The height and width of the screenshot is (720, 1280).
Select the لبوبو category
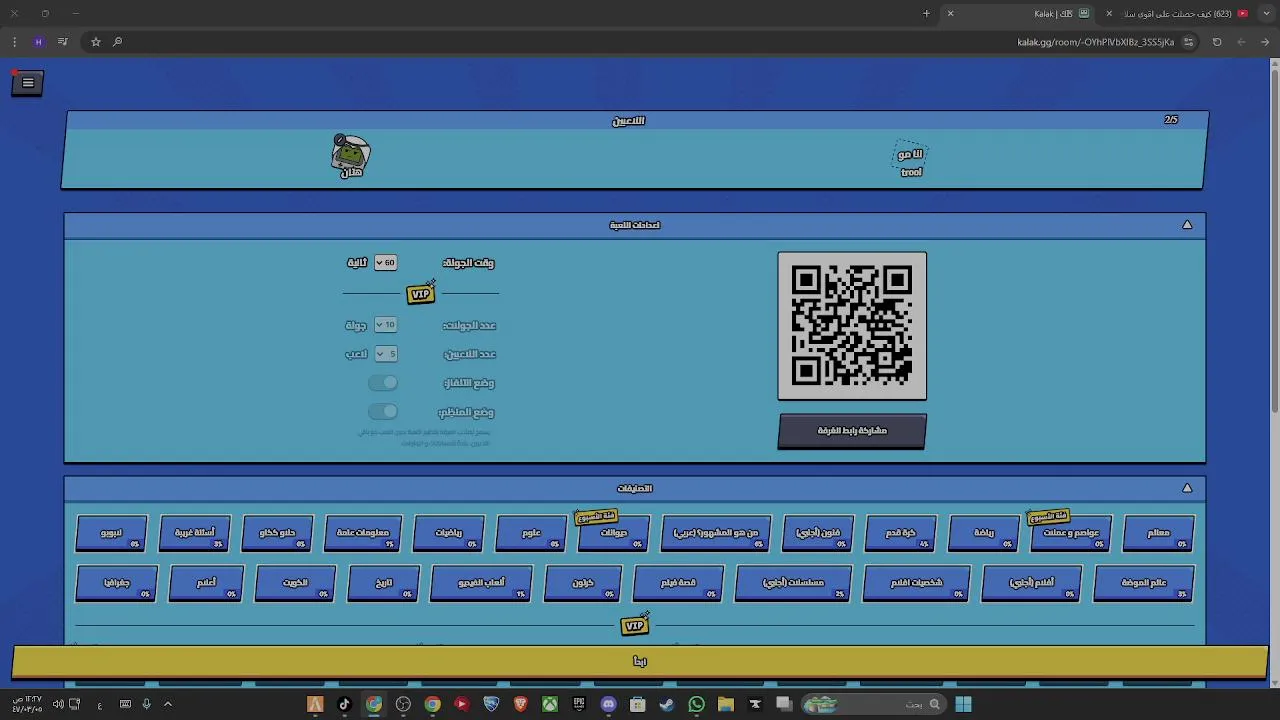[x=111, y=533]
